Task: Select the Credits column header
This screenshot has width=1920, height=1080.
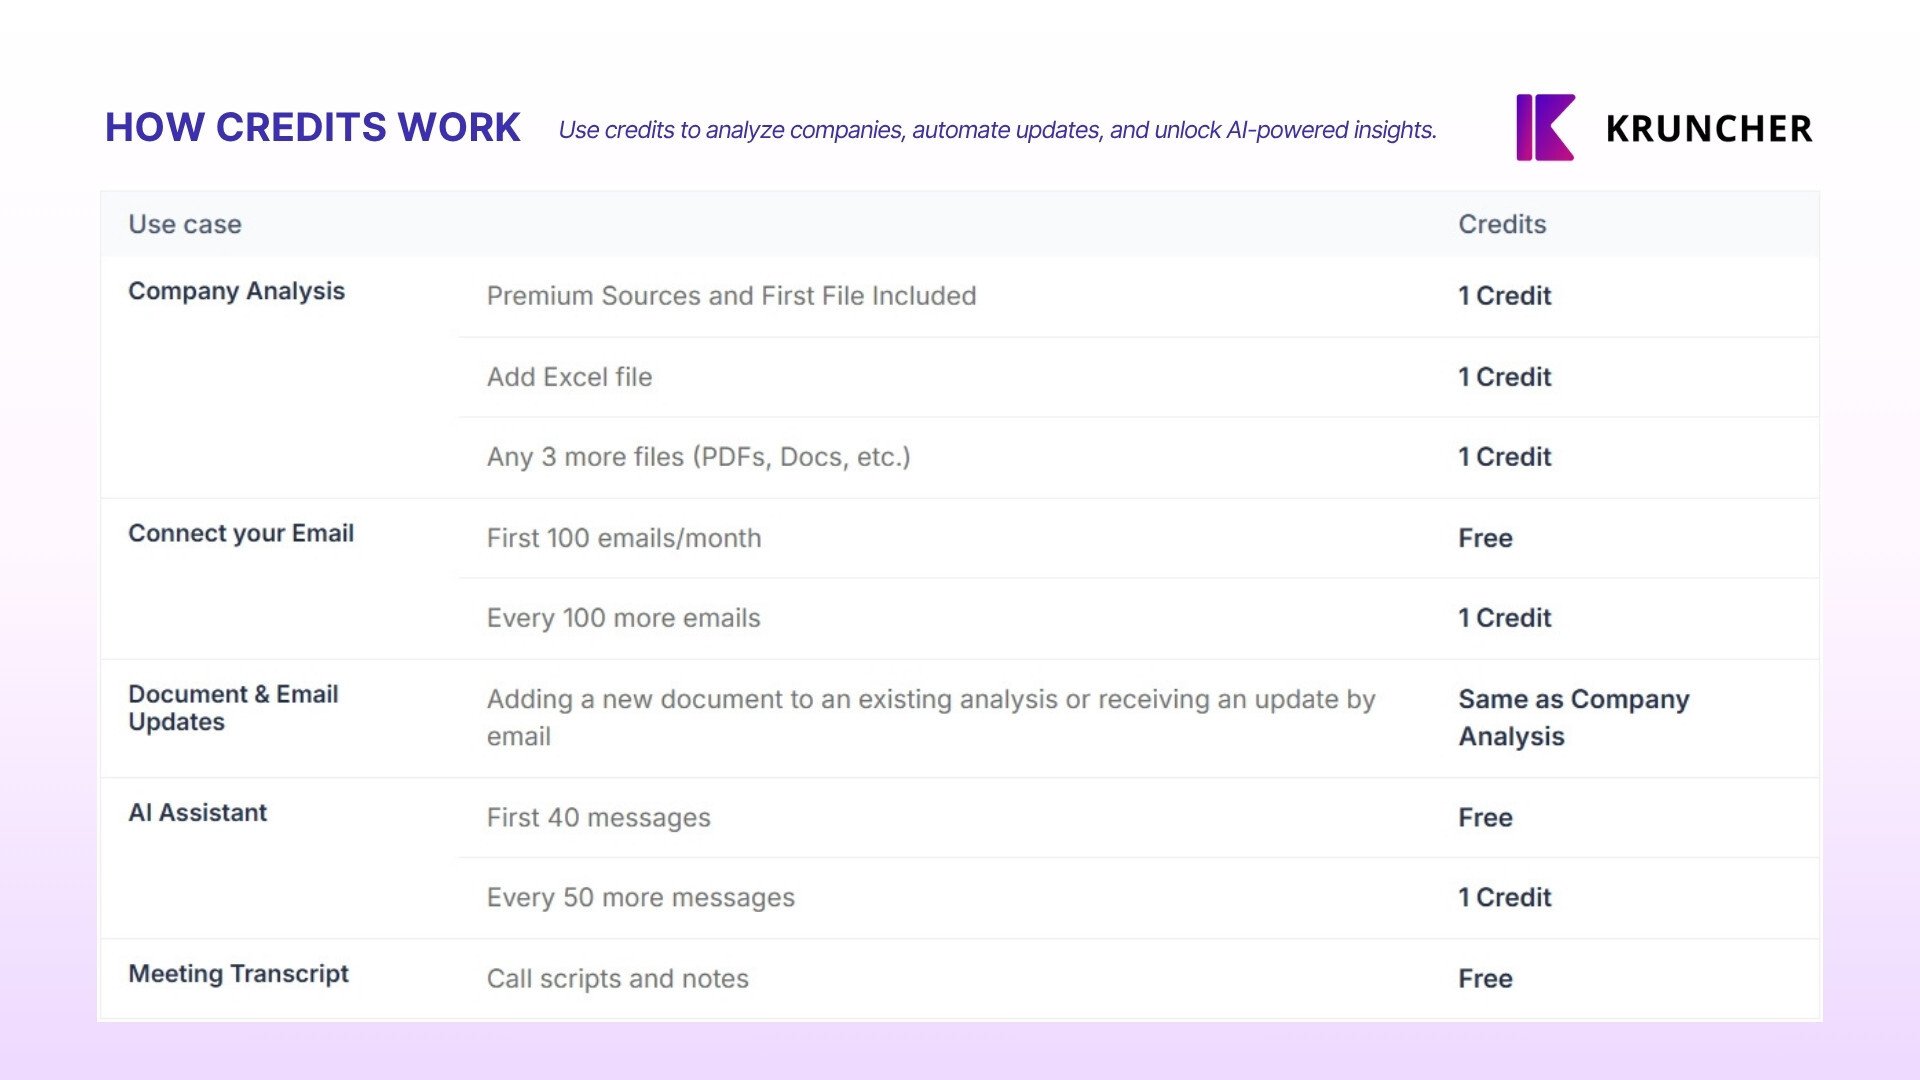Action: click(1502, 224)
